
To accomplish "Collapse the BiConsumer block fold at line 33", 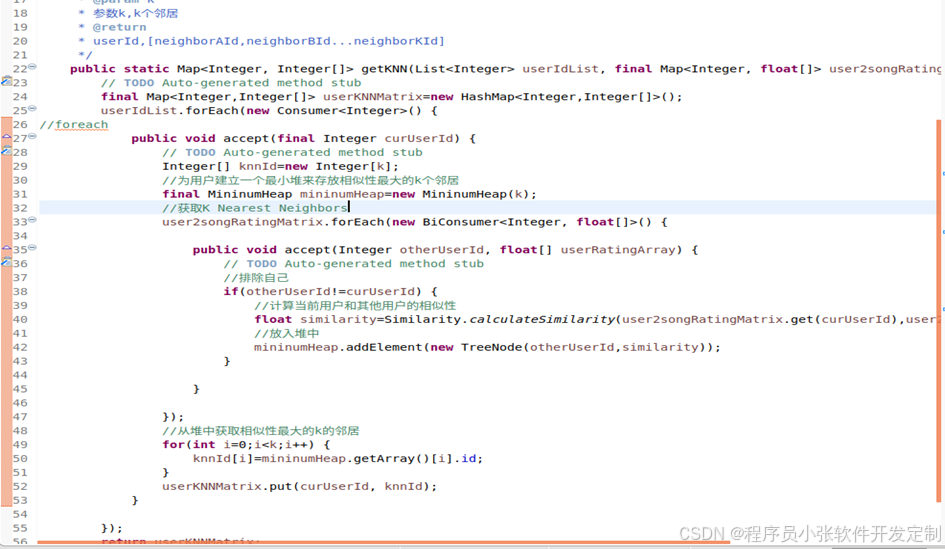I will [33, 220].
